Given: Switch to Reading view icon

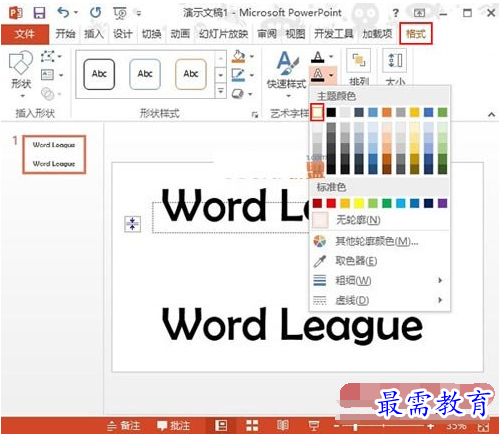Looking at the screenshot, I should pos(283,425).
